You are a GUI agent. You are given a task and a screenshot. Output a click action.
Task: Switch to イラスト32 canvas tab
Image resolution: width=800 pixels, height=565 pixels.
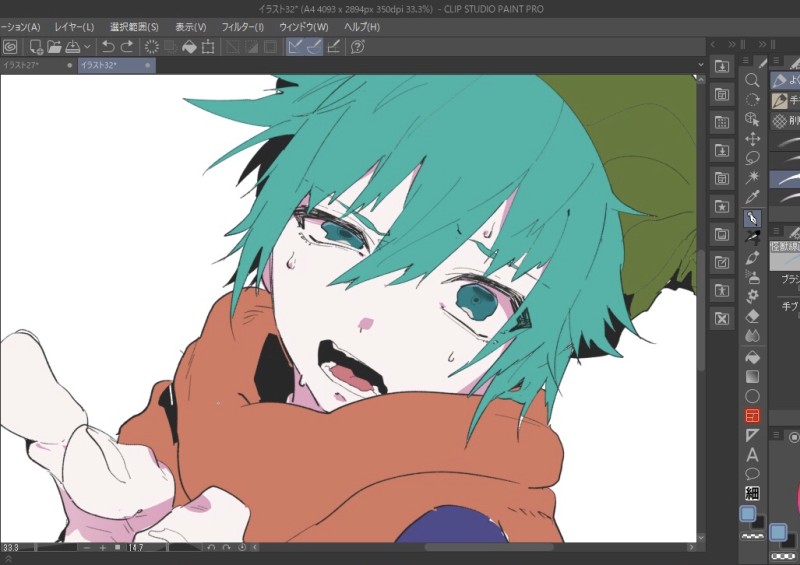coord(116,65)
